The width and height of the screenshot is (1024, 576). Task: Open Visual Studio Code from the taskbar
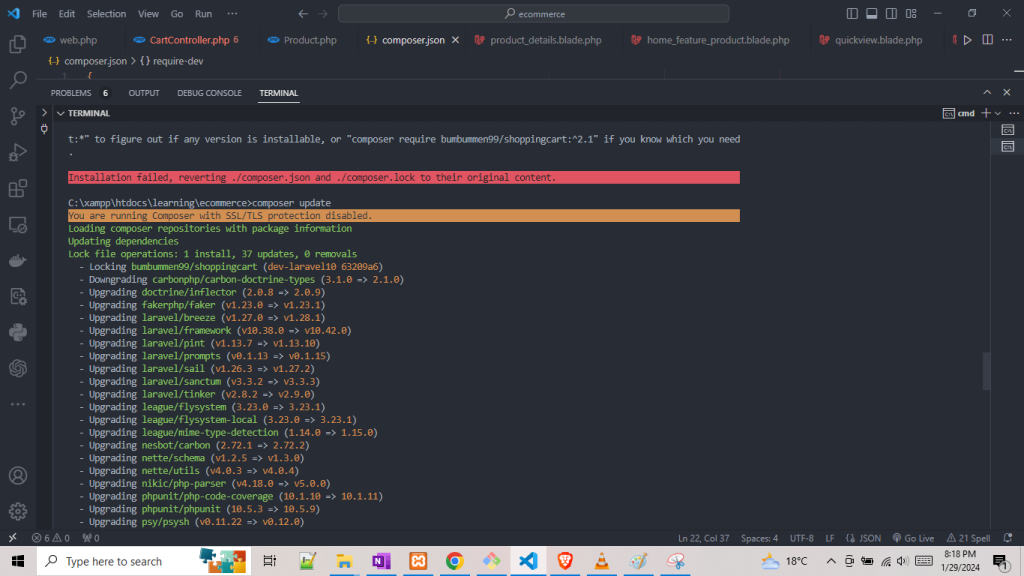click(x=528, y=561)
